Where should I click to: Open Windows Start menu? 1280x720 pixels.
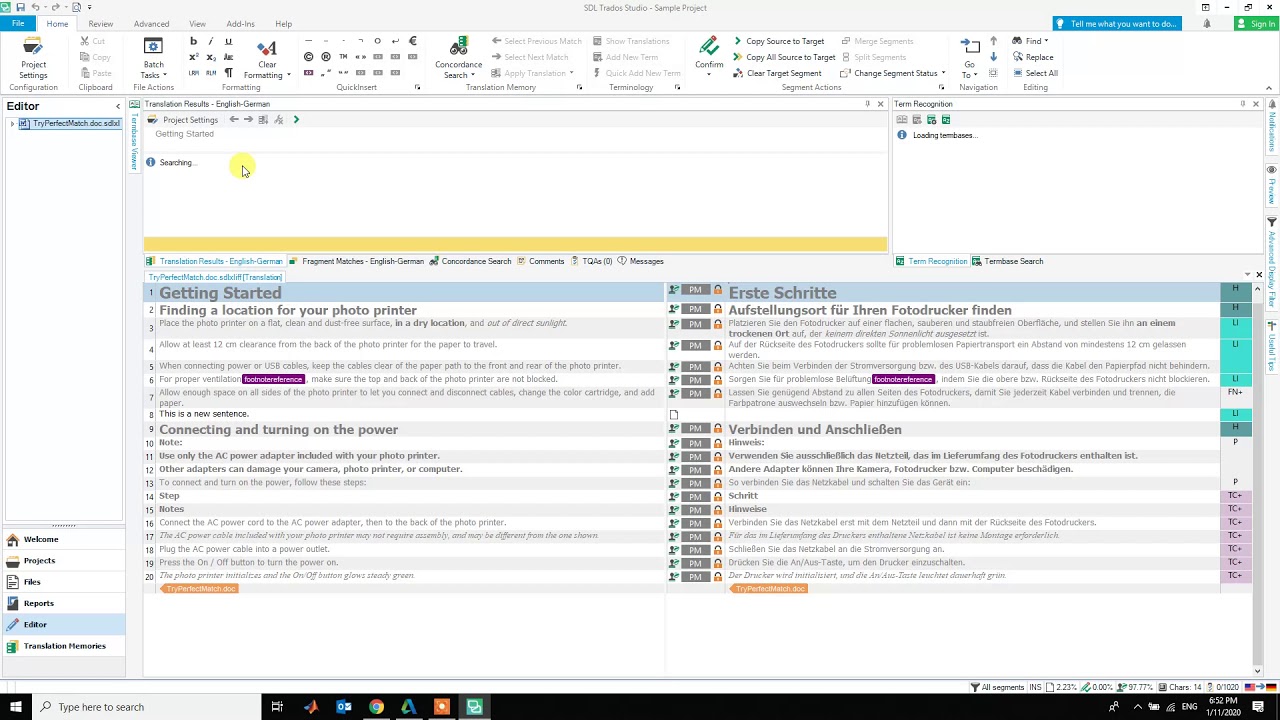(x=15, y=707)
